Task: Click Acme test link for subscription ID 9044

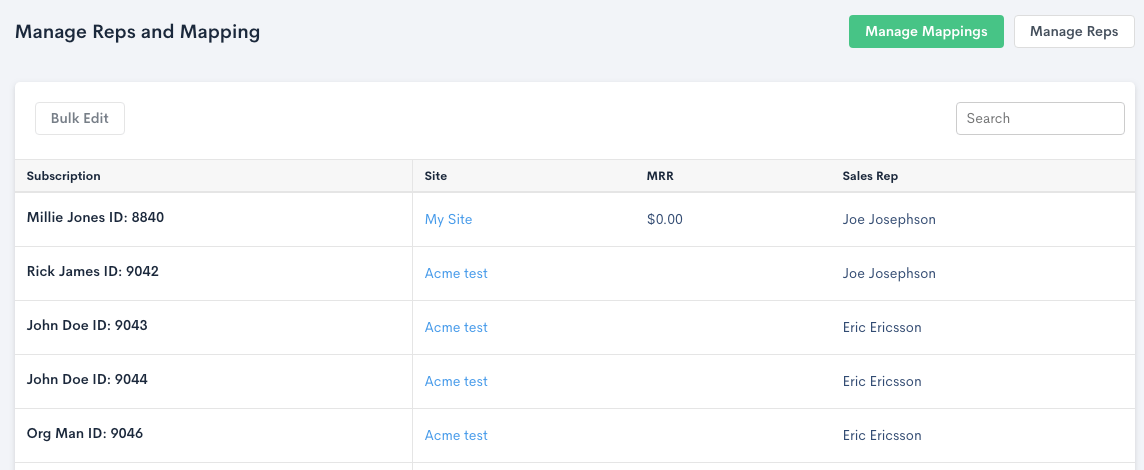Action: coord(456,381)
